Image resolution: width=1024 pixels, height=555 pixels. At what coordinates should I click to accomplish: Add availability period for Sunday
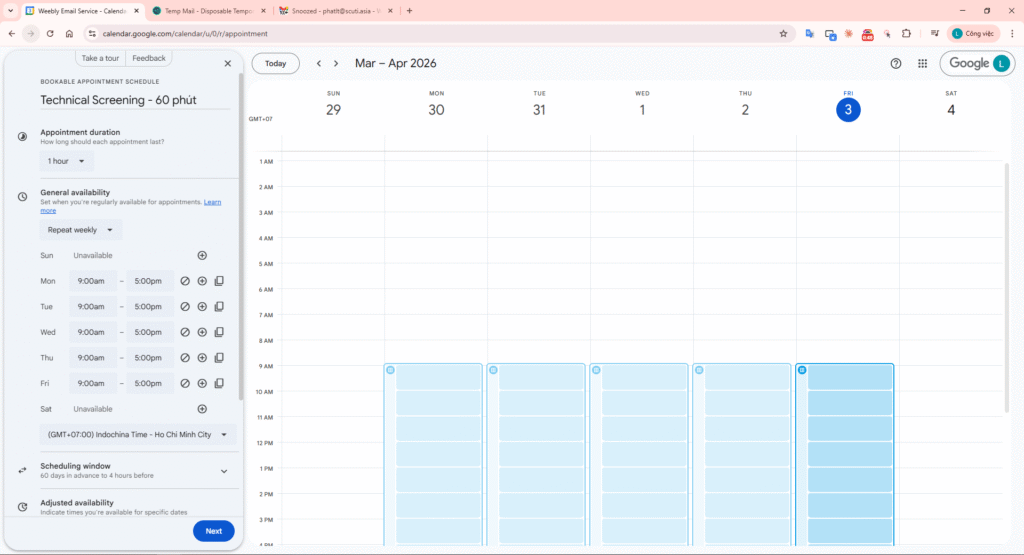(x=202, y=256)
